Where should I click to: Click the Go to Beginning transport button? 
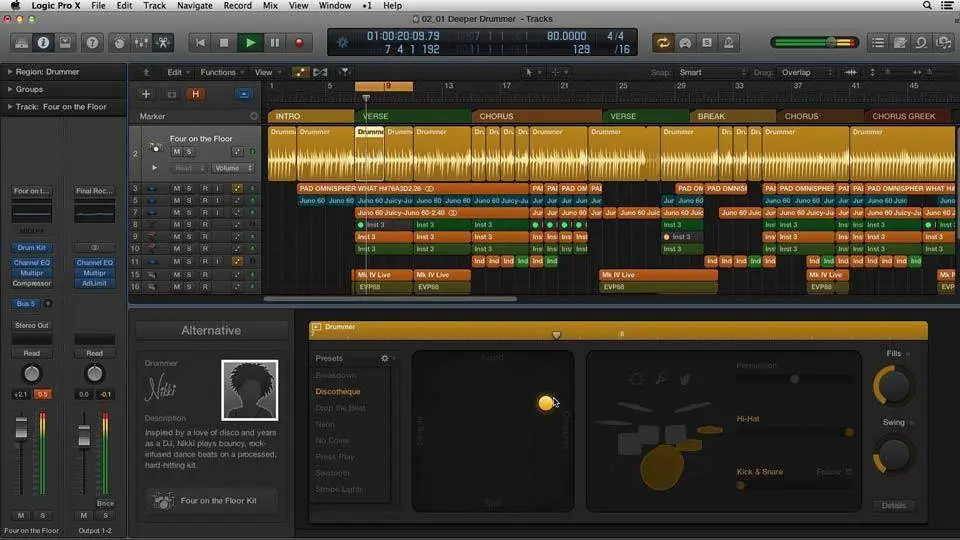(x=200, y=42)
